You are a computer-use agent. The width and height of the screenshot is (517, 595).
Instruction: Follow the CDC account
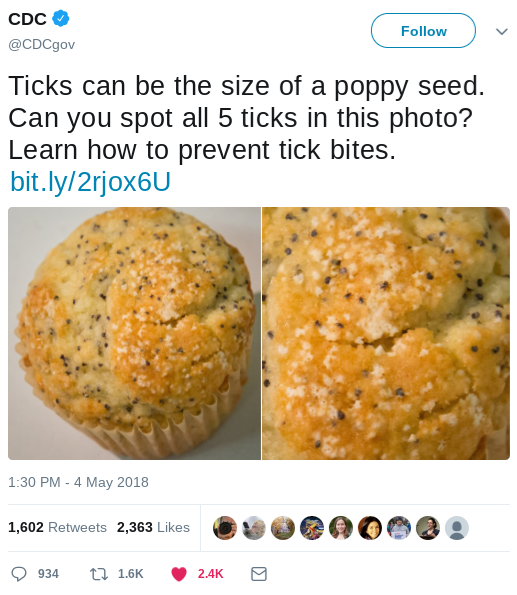coord(423,31)
